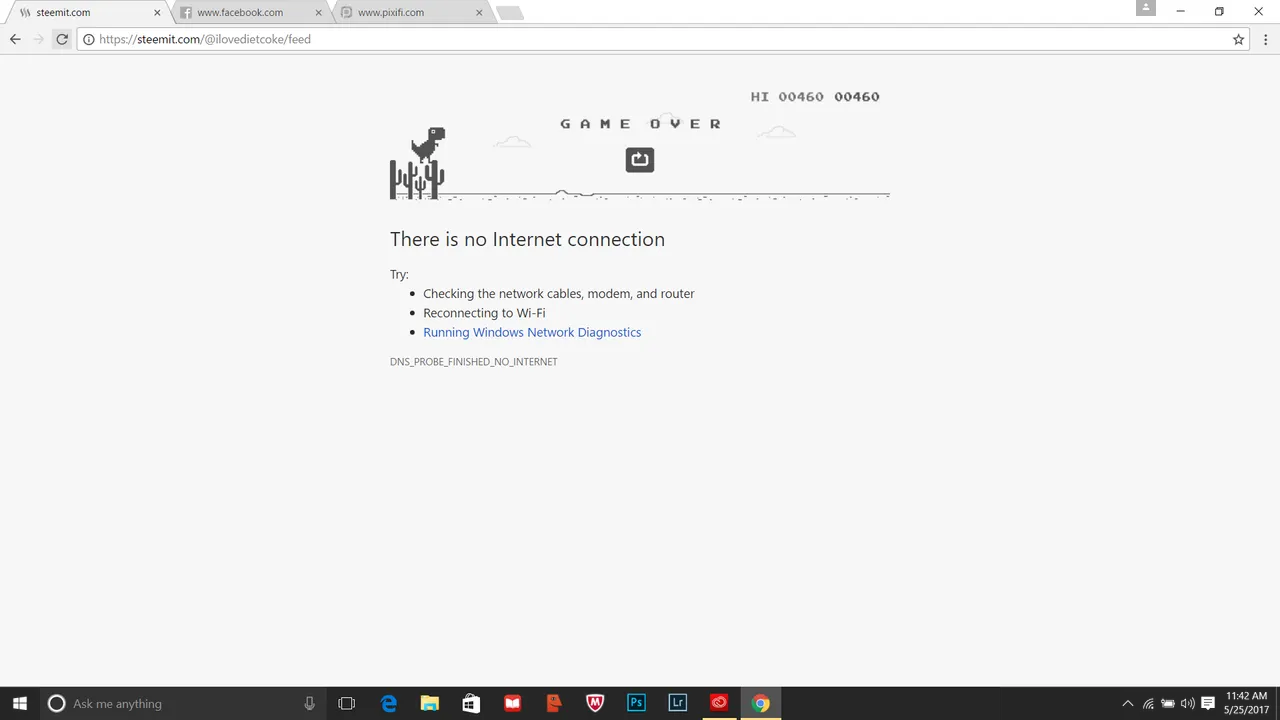
Task: Open File Explorer from the taskbar
Action: coord(429,703)
